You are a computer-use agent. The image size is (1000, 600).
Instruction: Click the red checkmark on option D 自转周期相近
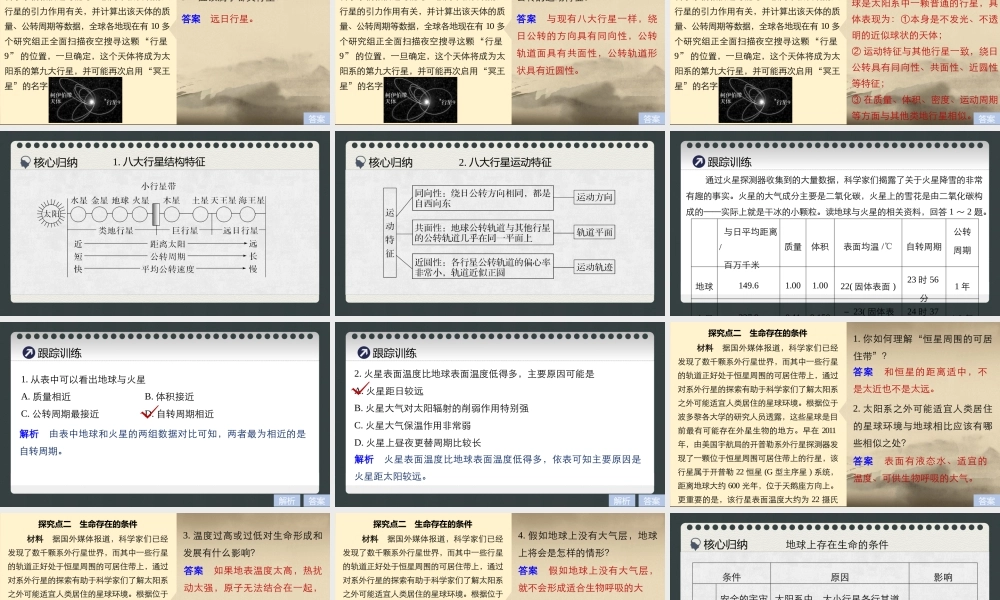coord(148,413)
